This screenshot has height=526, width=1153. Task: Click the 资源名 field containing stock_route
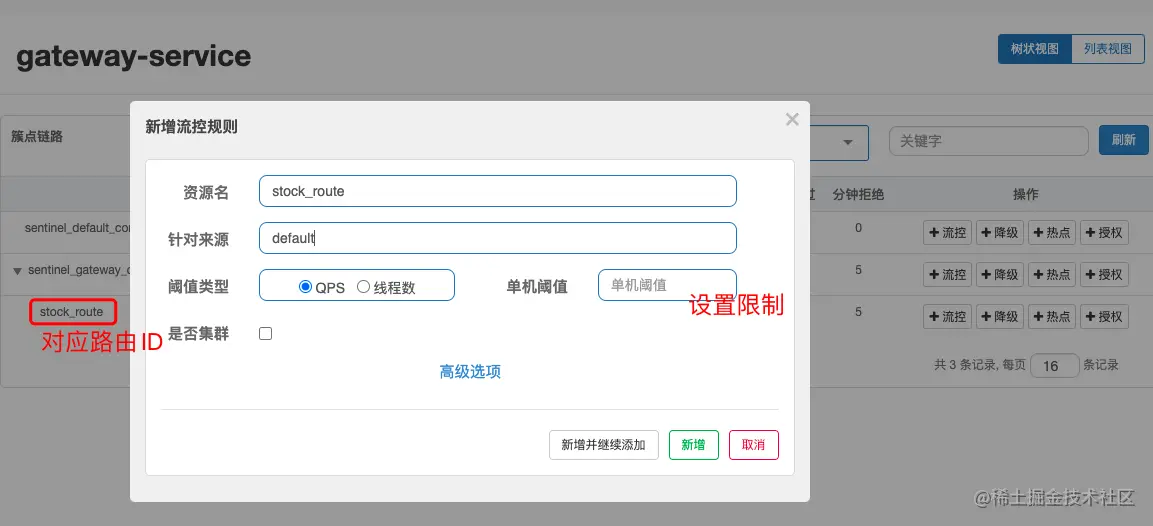498,191
